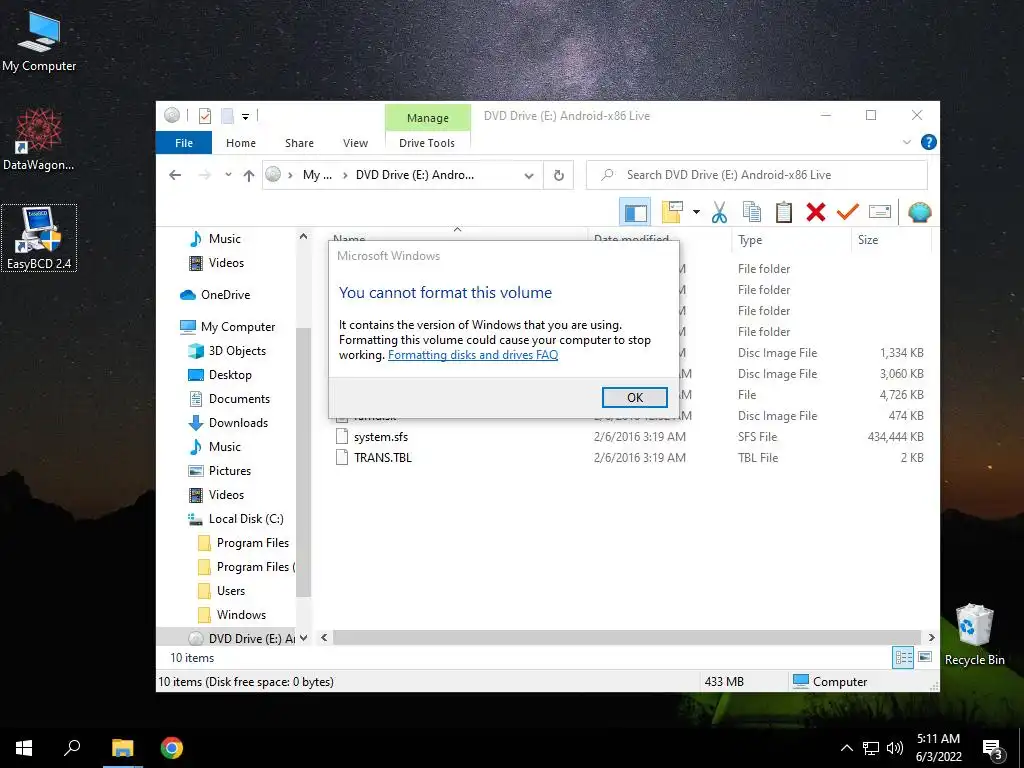Select the TRANS.TBL file row
The image size is (1024, 768).
click(x=628, y=458)
